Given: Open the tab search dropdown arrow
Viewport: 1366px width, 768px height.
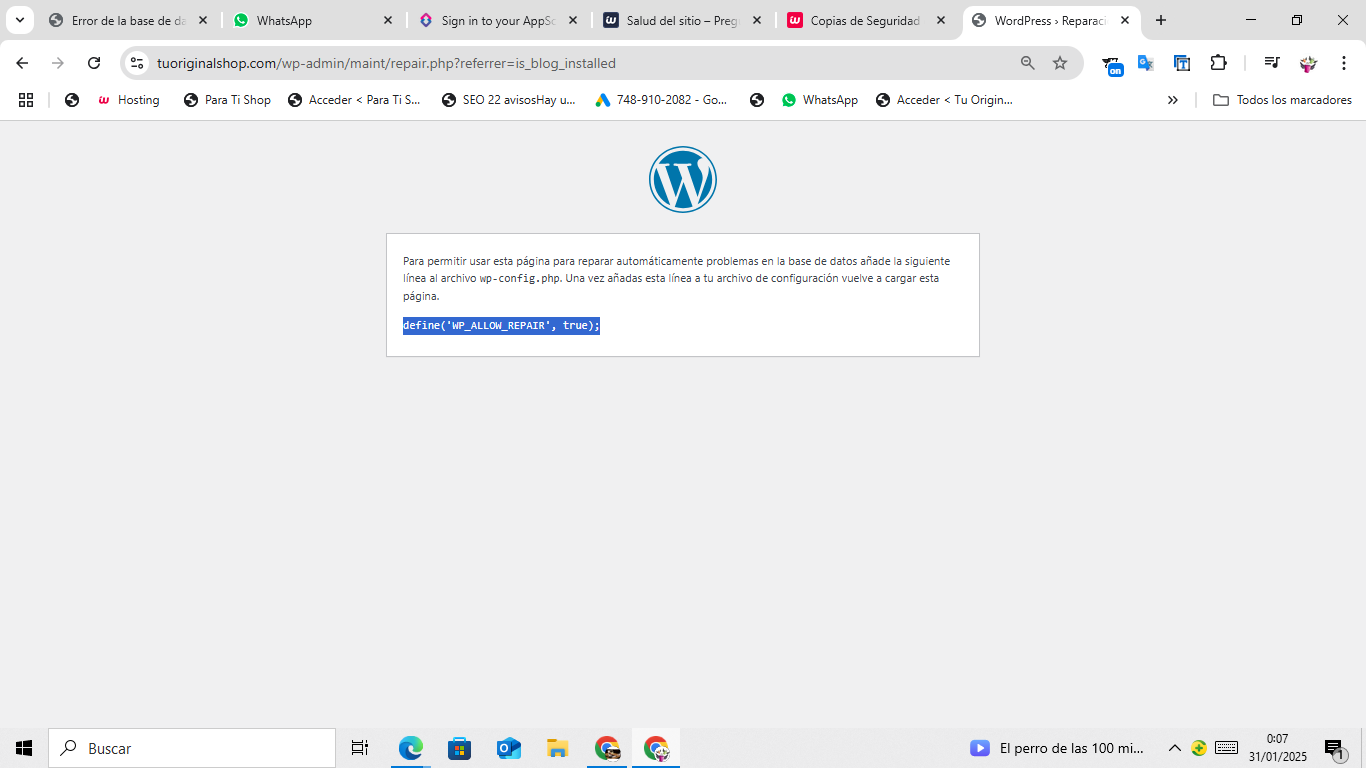Looking at the screenshot, I should (19, 20).
